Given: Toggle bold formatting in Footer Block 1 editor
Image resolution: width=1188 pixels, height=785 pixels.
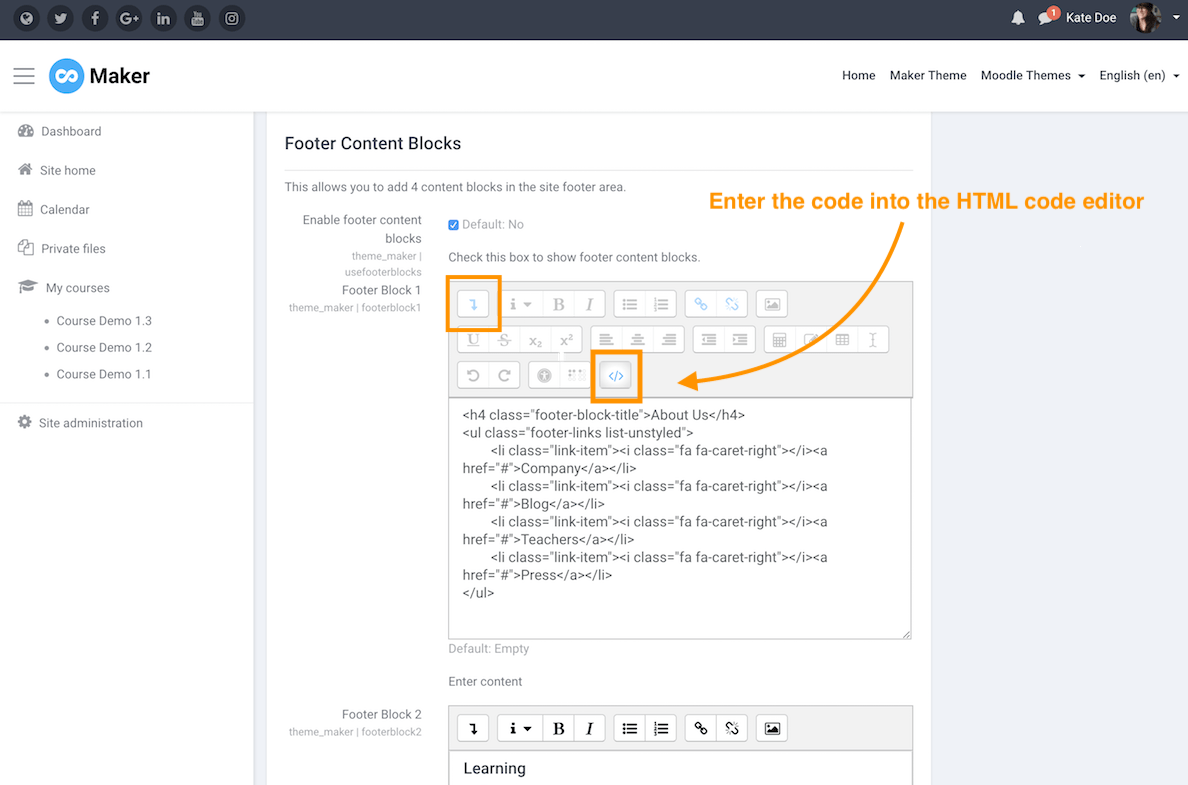Looking at the screenshot, I should pos(558,304).
